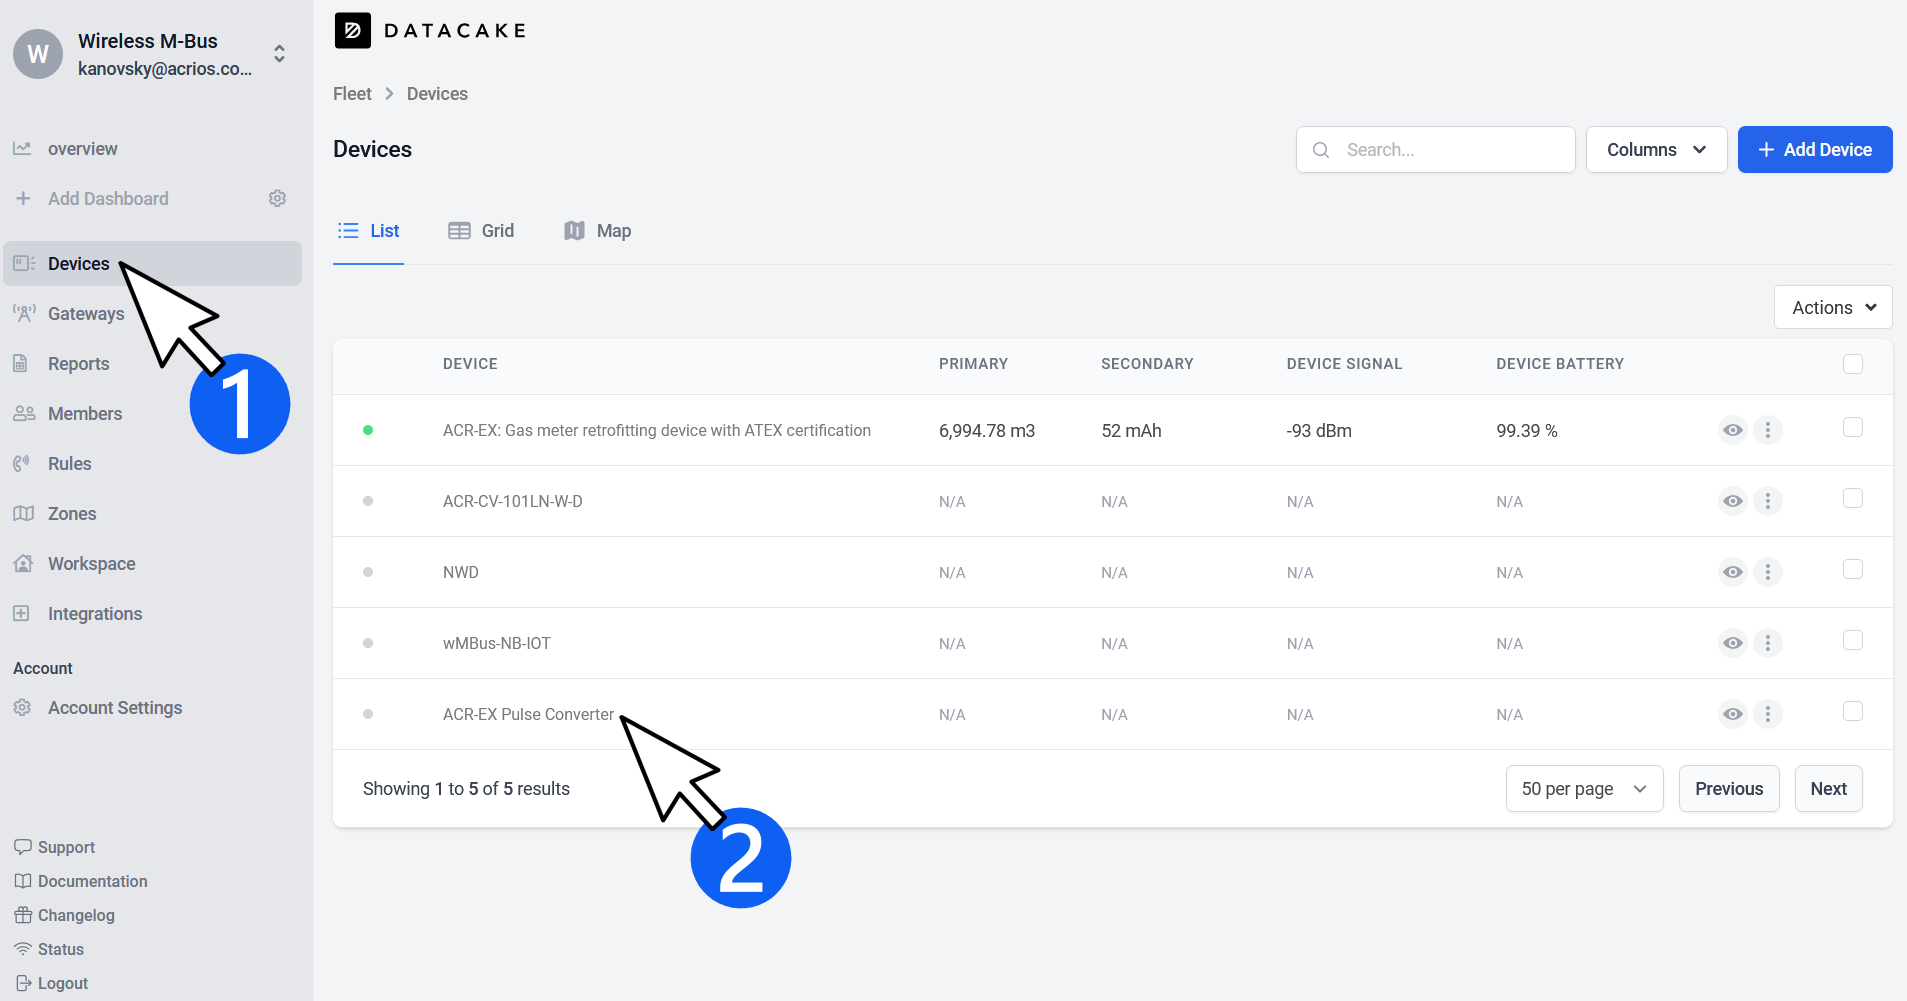The image size is (1907, 1001).
Task: Click eye icon for wMBus-NB-IOT row
Action: (x=1733, y=643)
